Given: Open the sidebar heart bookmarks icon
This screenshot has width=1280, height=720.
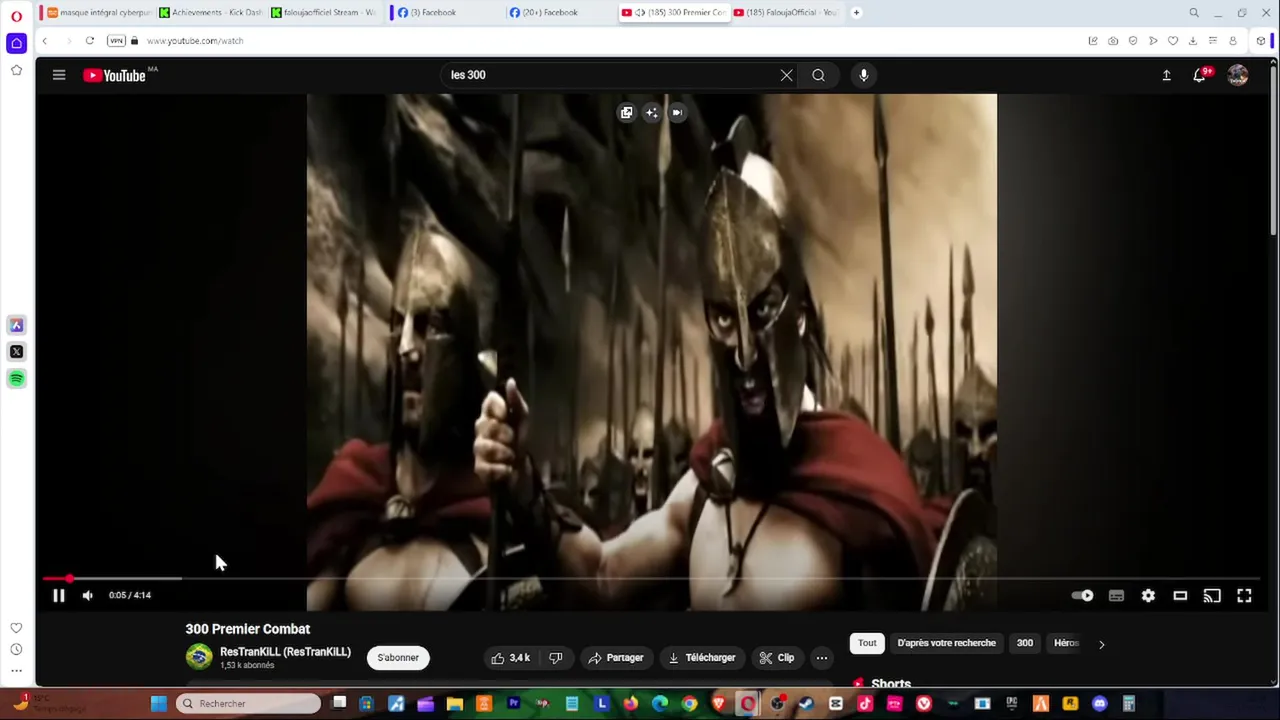Looking at the screenshot, I should [16, 628].
